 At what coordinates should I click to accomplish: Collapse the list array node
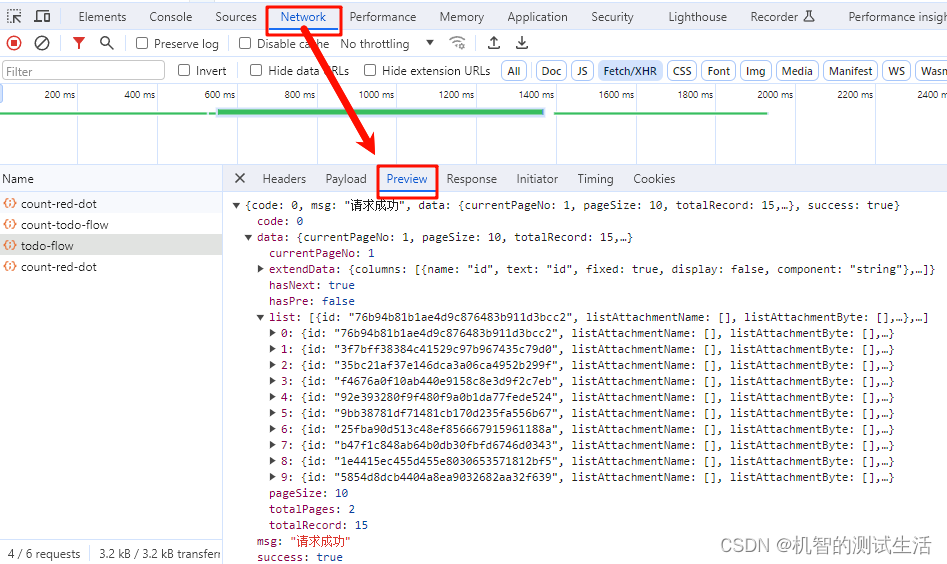(260, 317)
